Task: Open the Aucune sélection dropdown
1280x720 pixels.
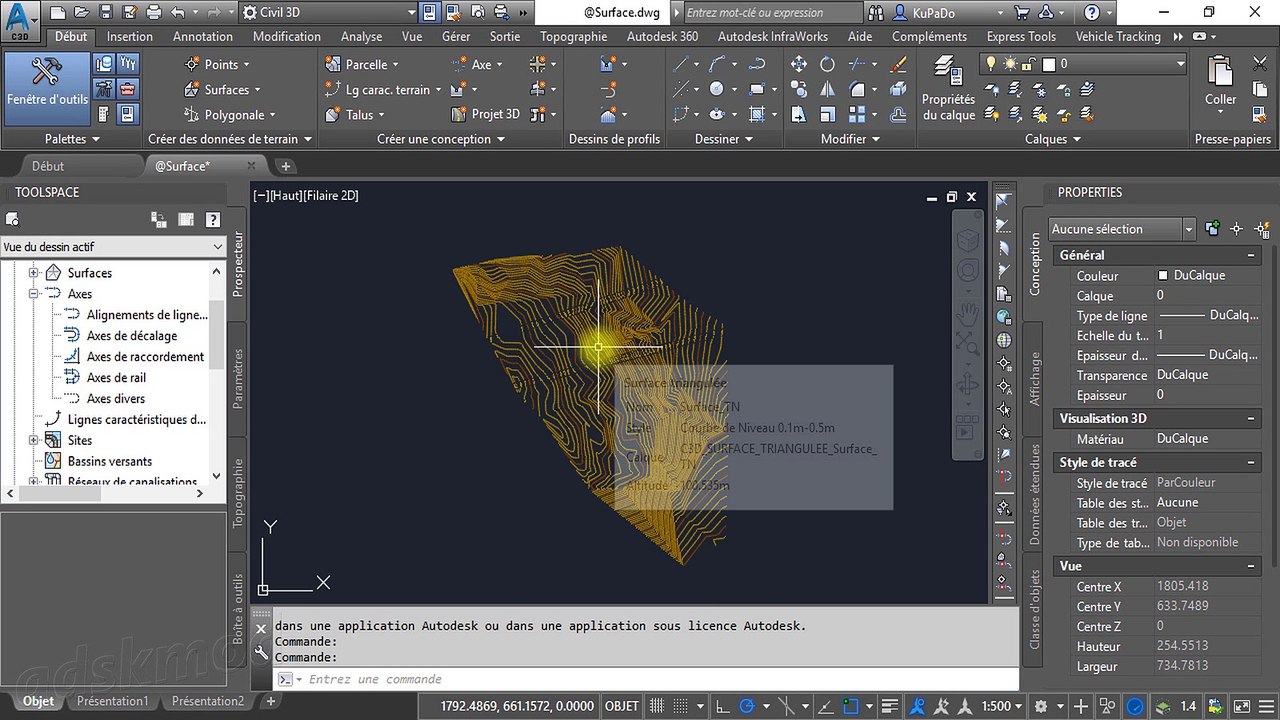Action: point(1122,229)
